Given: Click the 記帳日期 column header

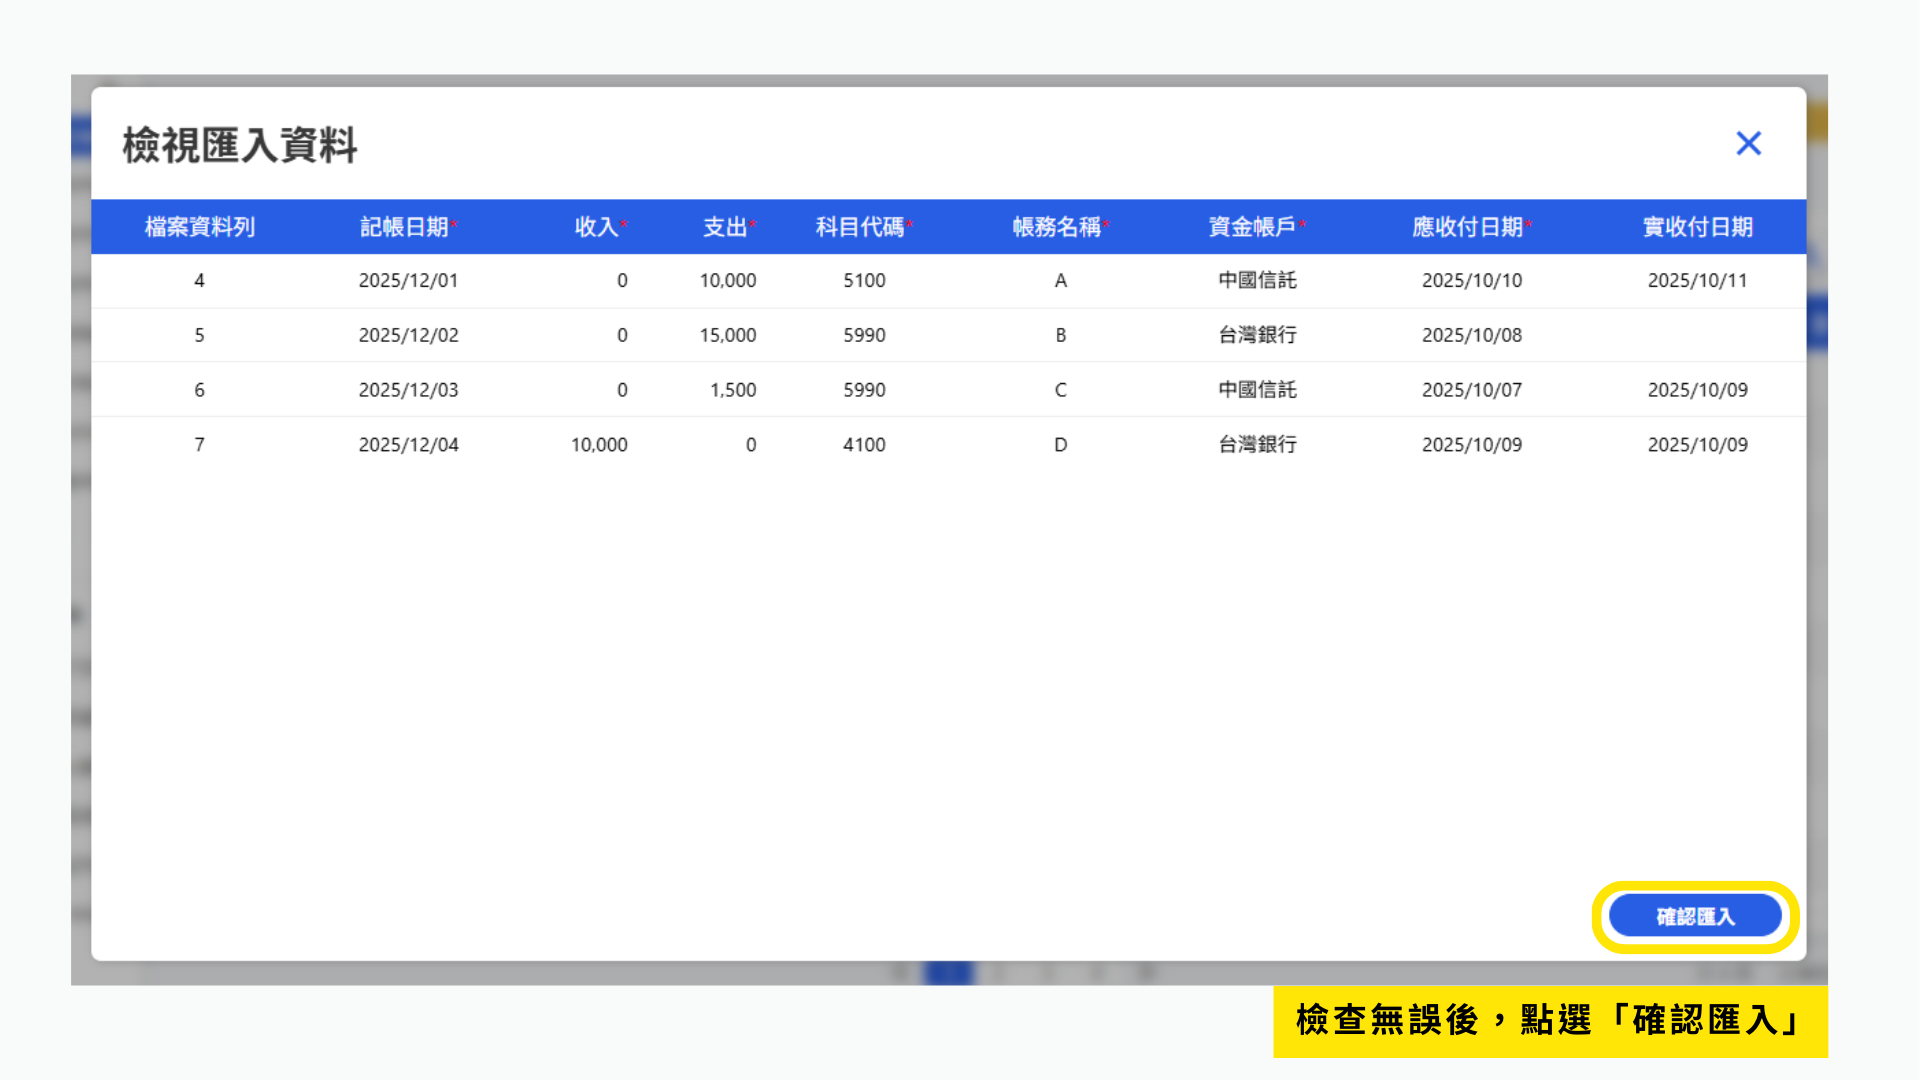Looking at the screenshot, I should click(405, 227).
